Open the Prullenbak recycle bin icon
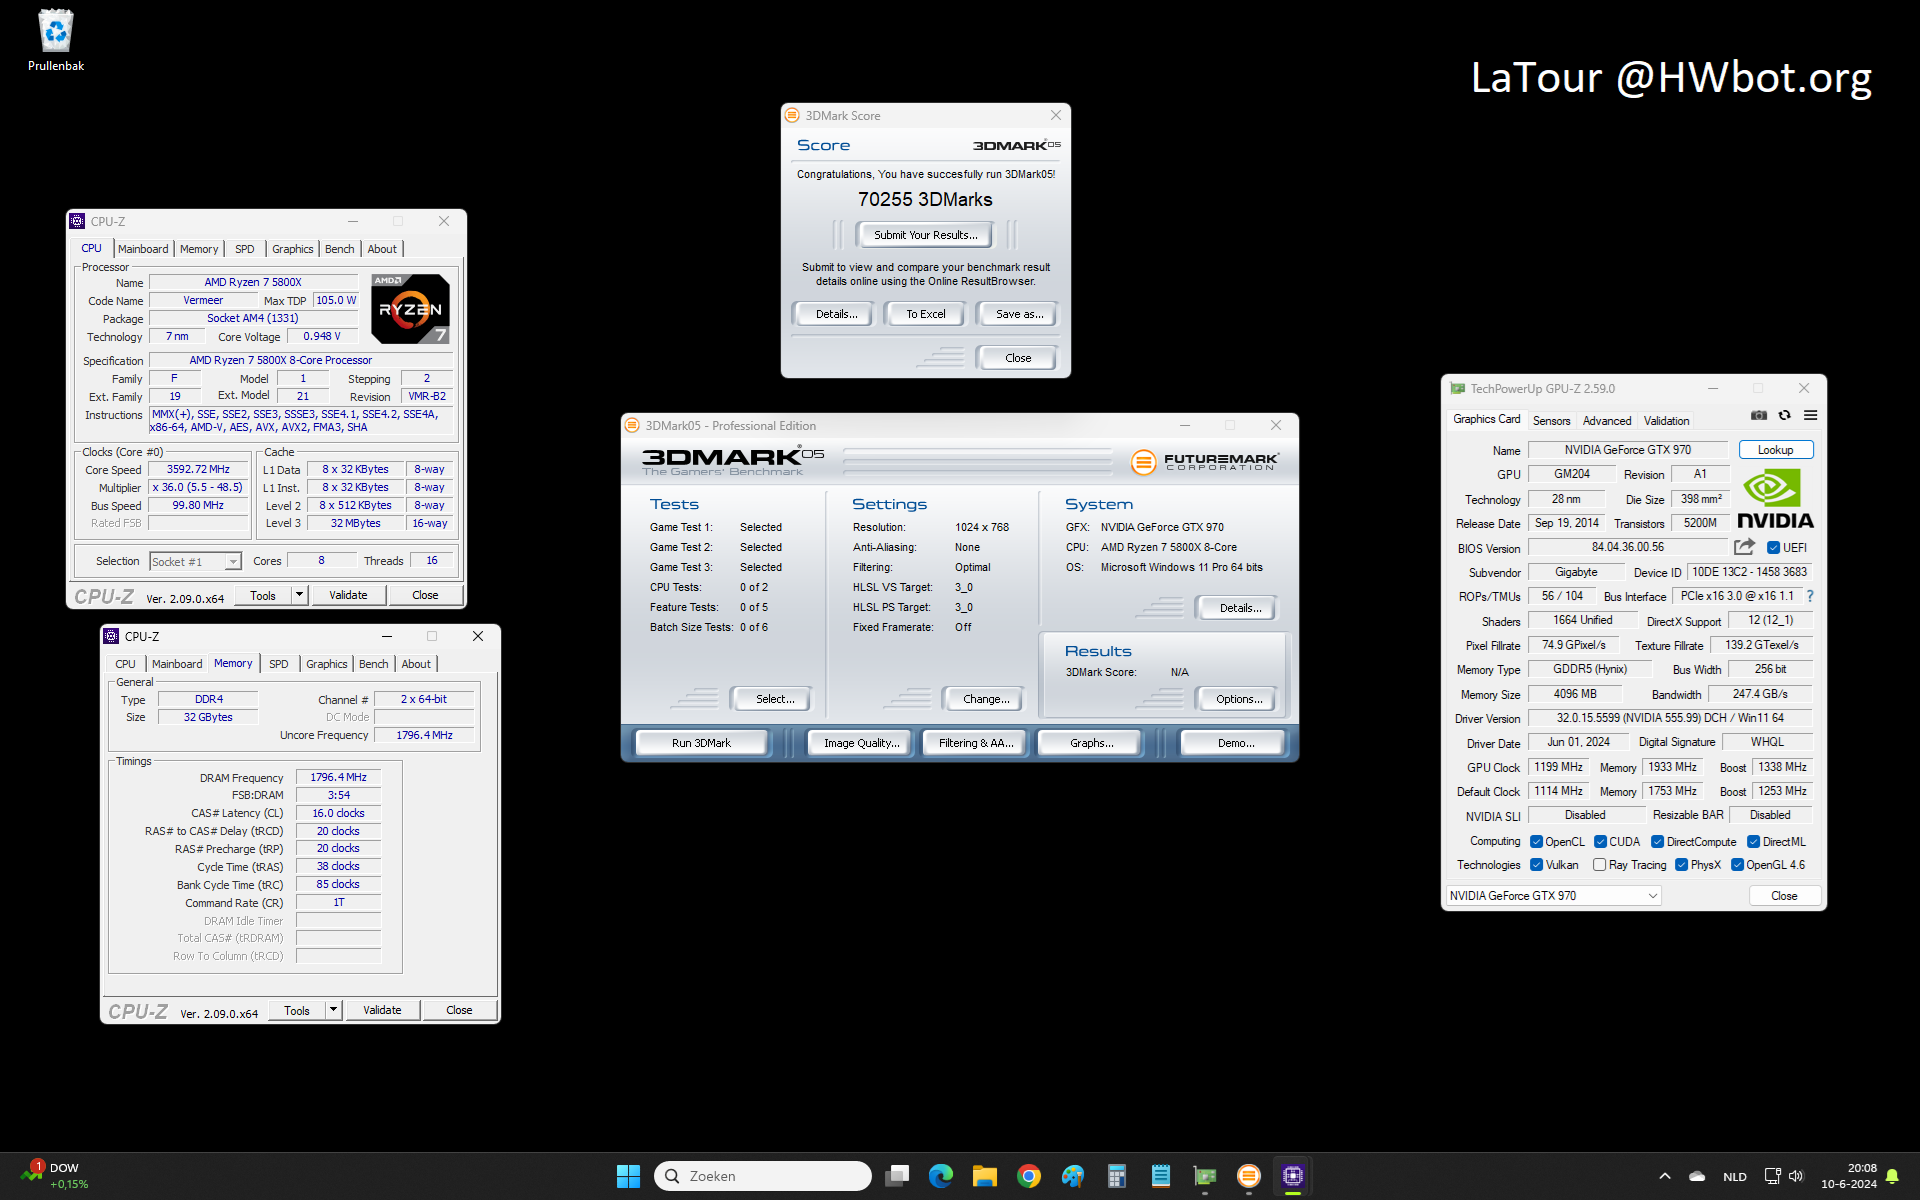 [56, 40]
